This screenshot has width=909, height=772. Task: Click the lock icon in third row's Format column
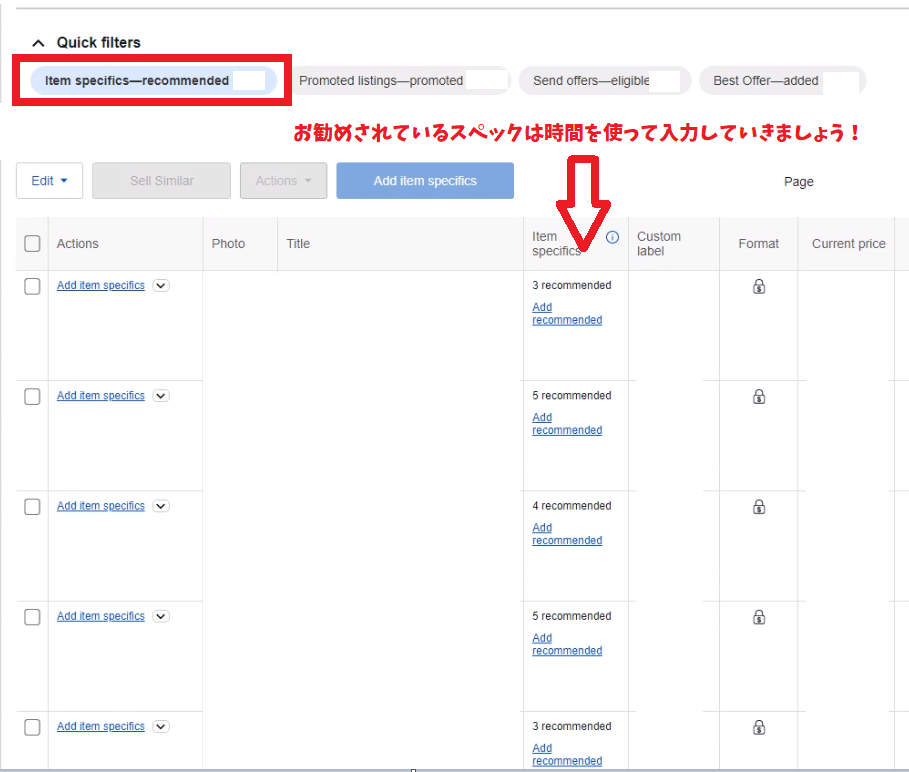[759, 507]
